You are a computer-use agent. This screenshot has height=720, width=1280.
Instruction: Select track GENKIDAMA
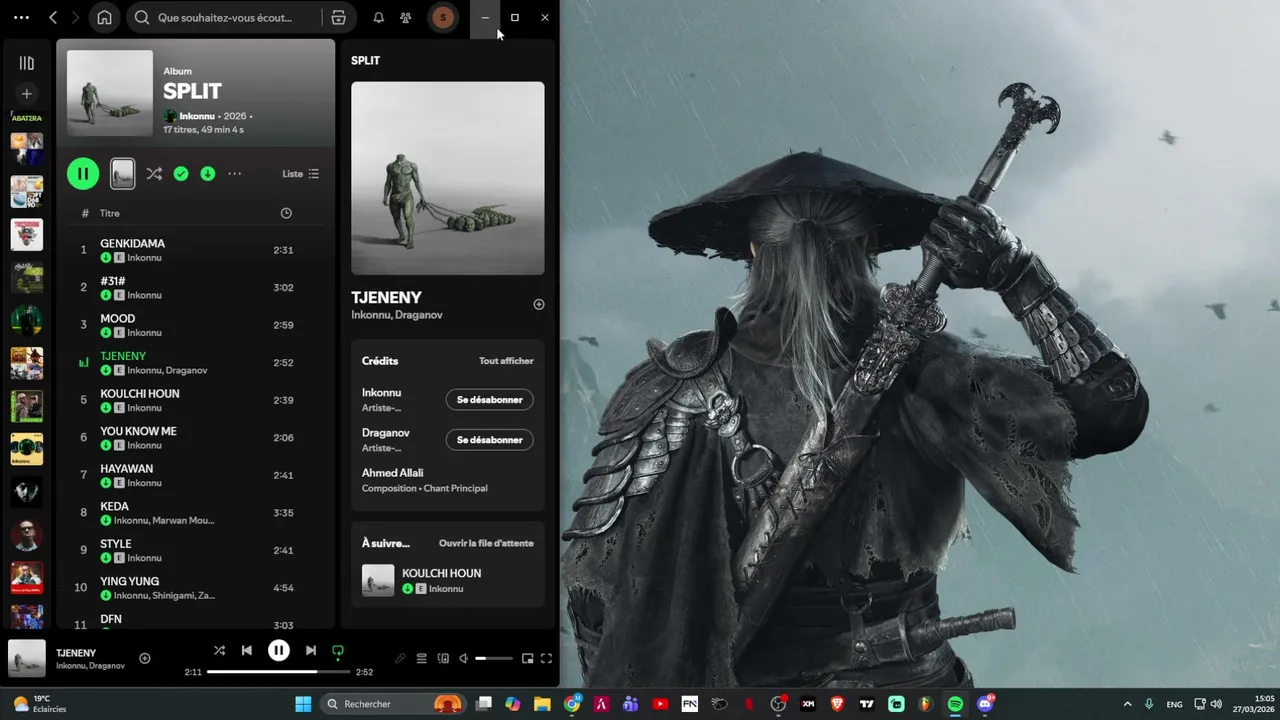click(132, 243)
